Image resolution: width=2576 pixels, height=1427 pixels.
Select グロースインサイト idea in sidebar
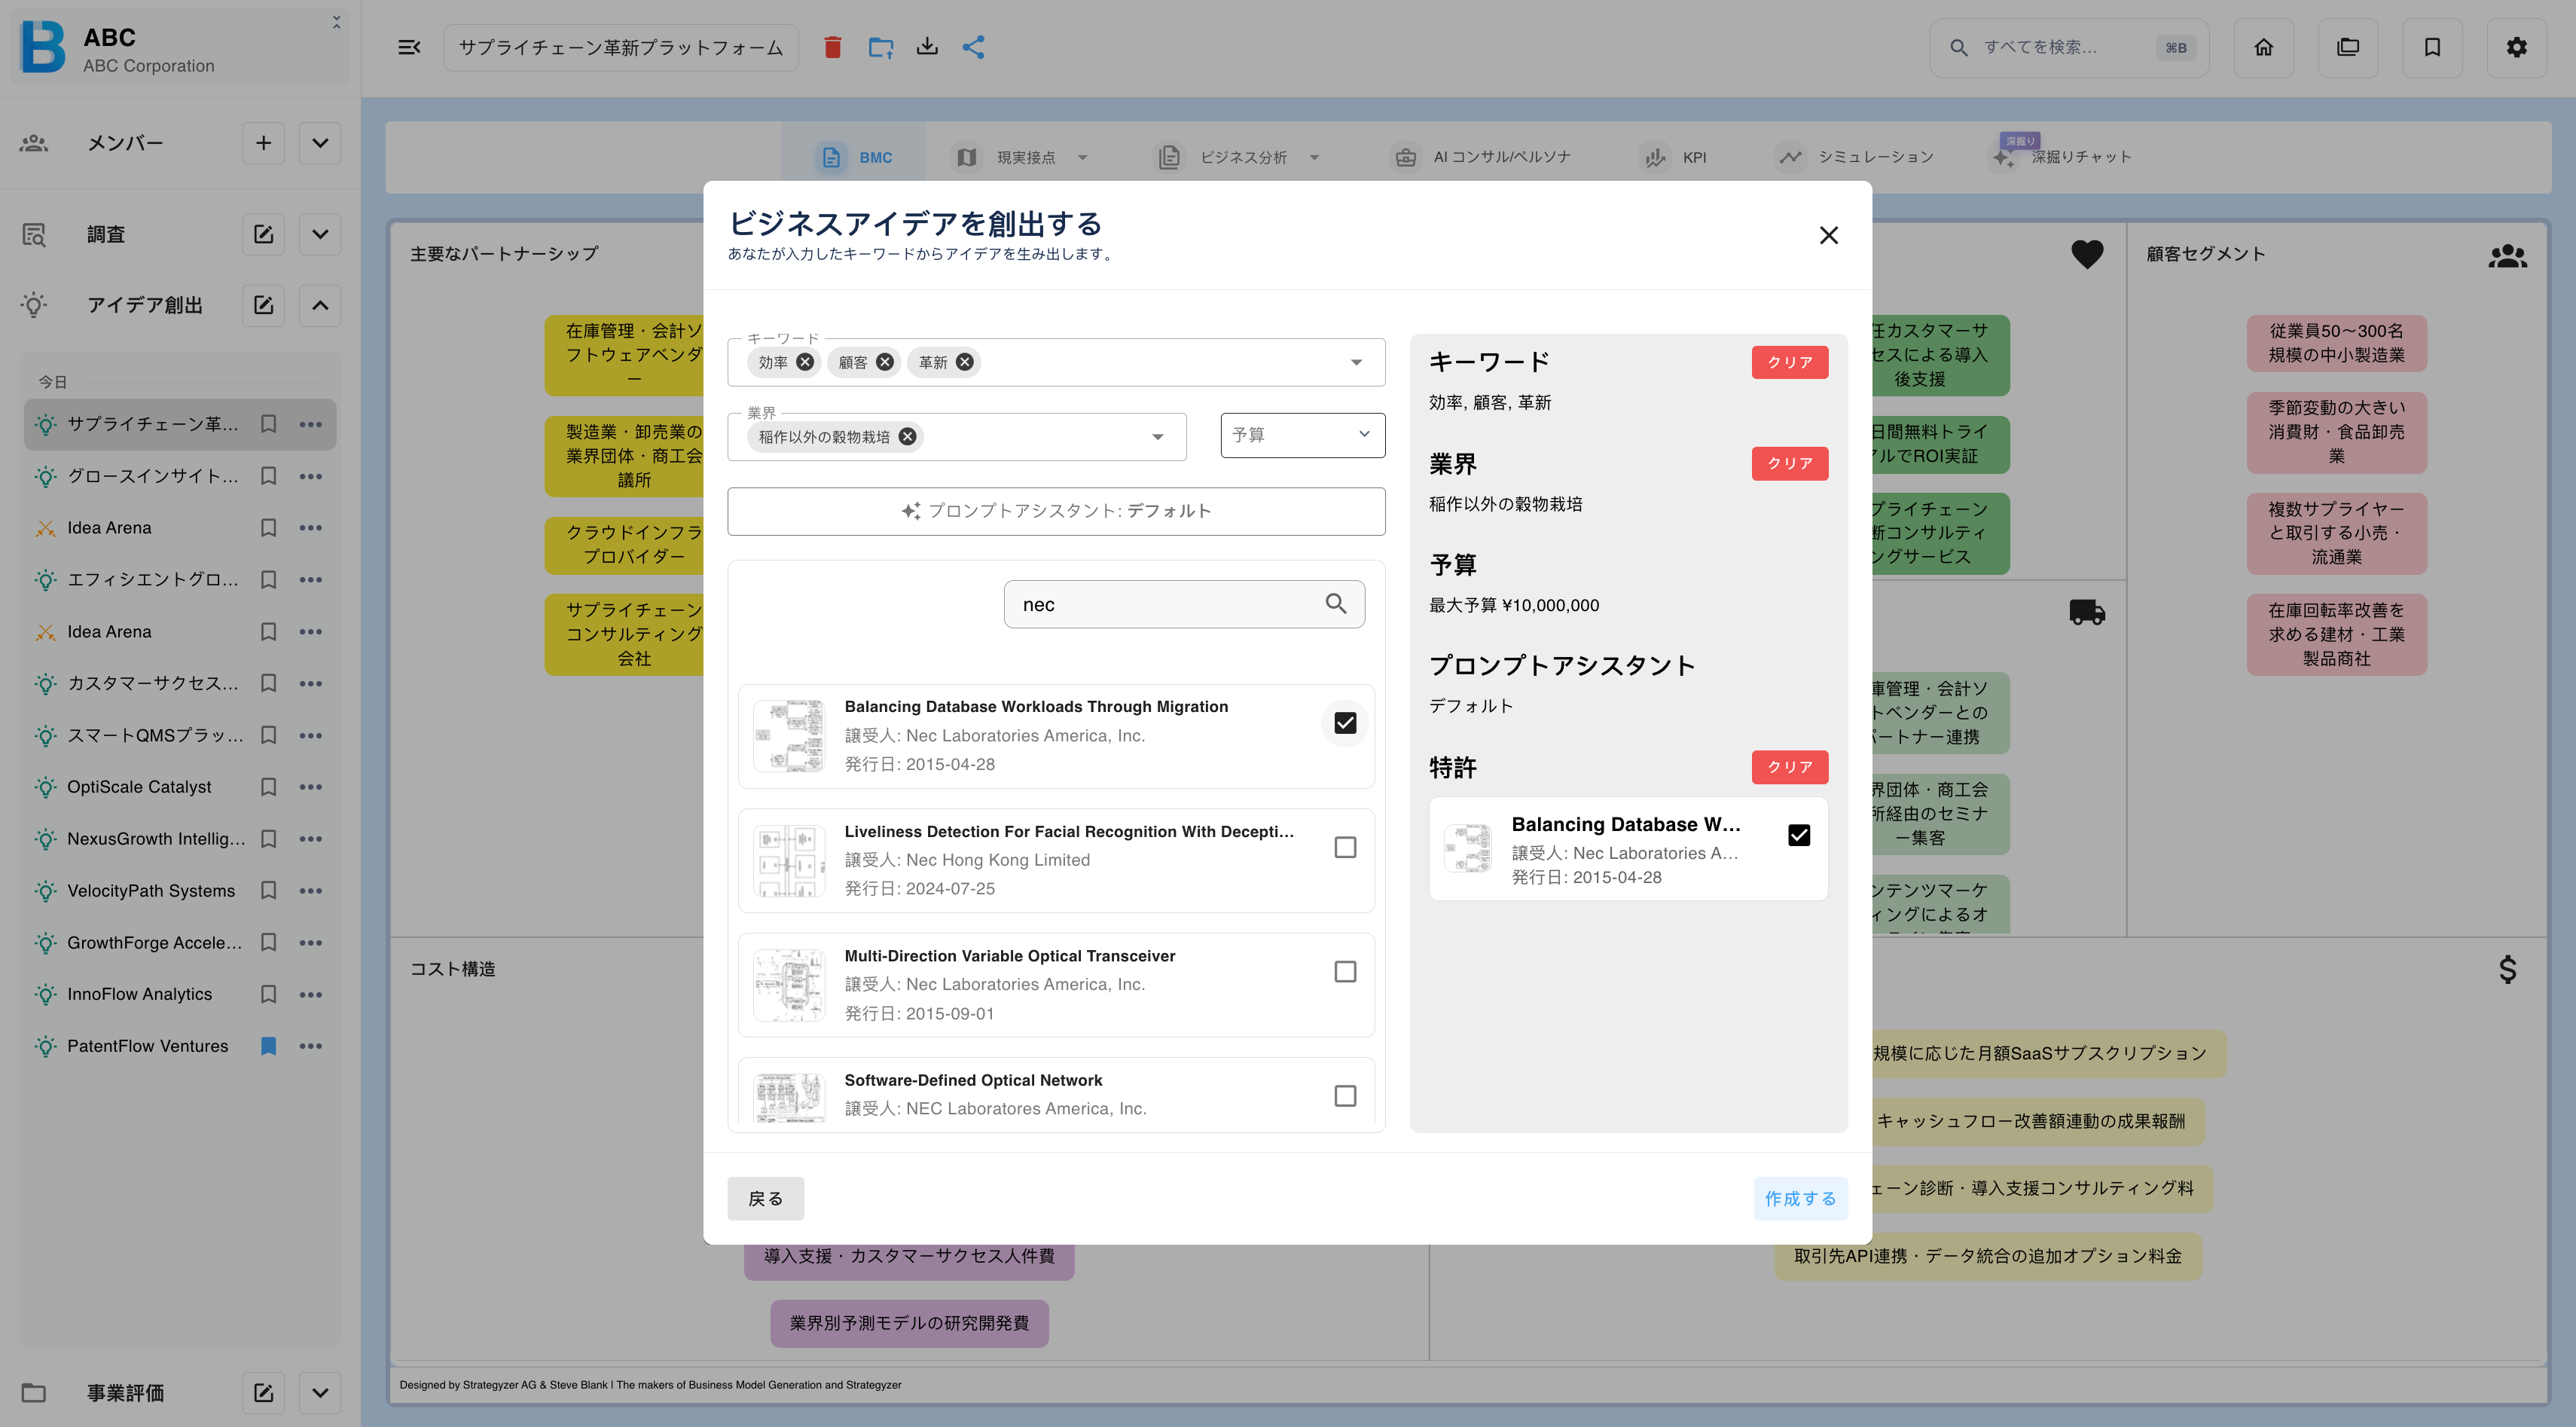click(x=152, y=476)
